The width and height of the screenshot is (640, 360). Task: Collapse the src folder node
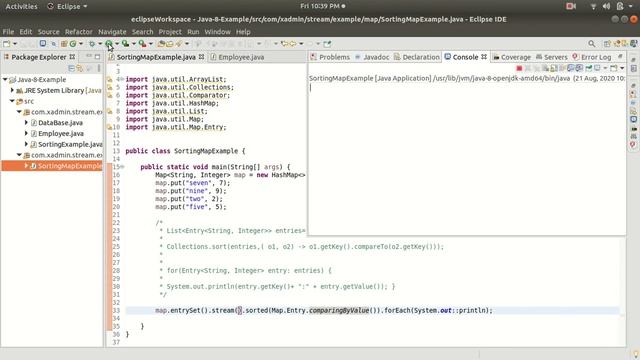pos(12,101)
